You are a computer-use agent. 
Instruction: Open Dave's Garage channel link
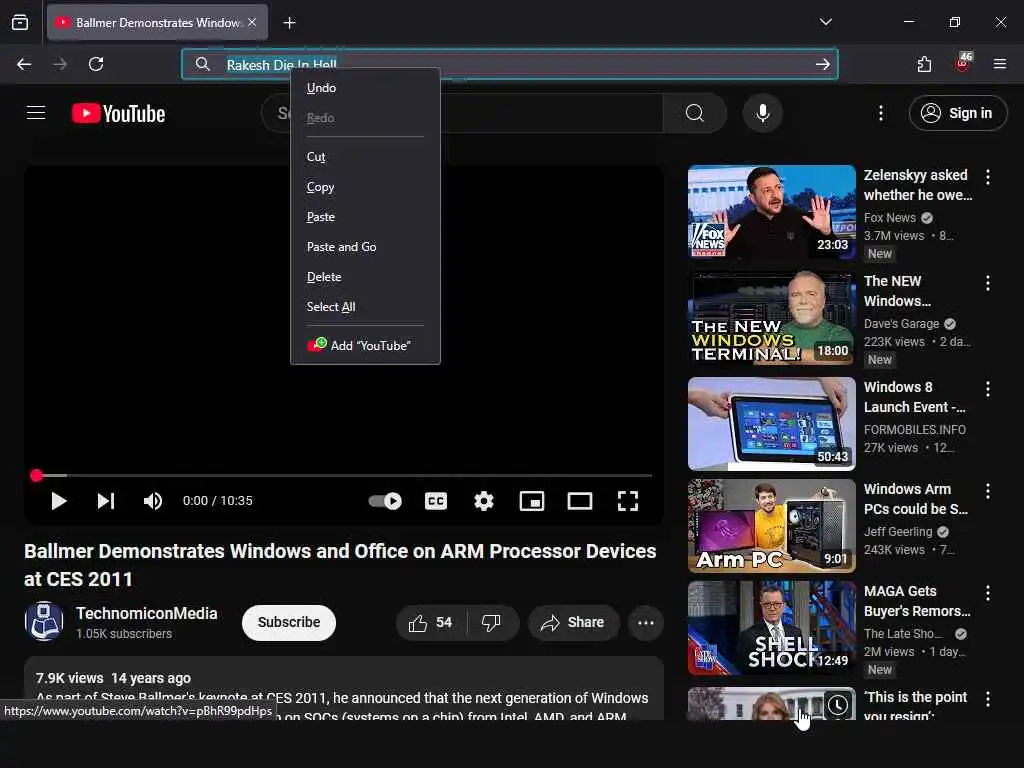click(x=901, y=323)
